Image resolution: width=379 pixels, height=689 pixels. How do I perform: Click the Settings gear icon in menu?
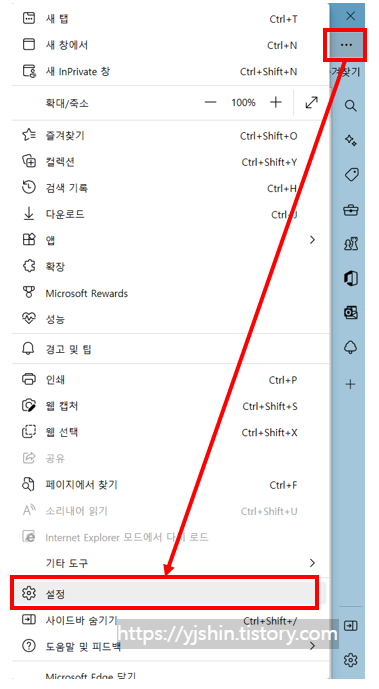[29, 593]
